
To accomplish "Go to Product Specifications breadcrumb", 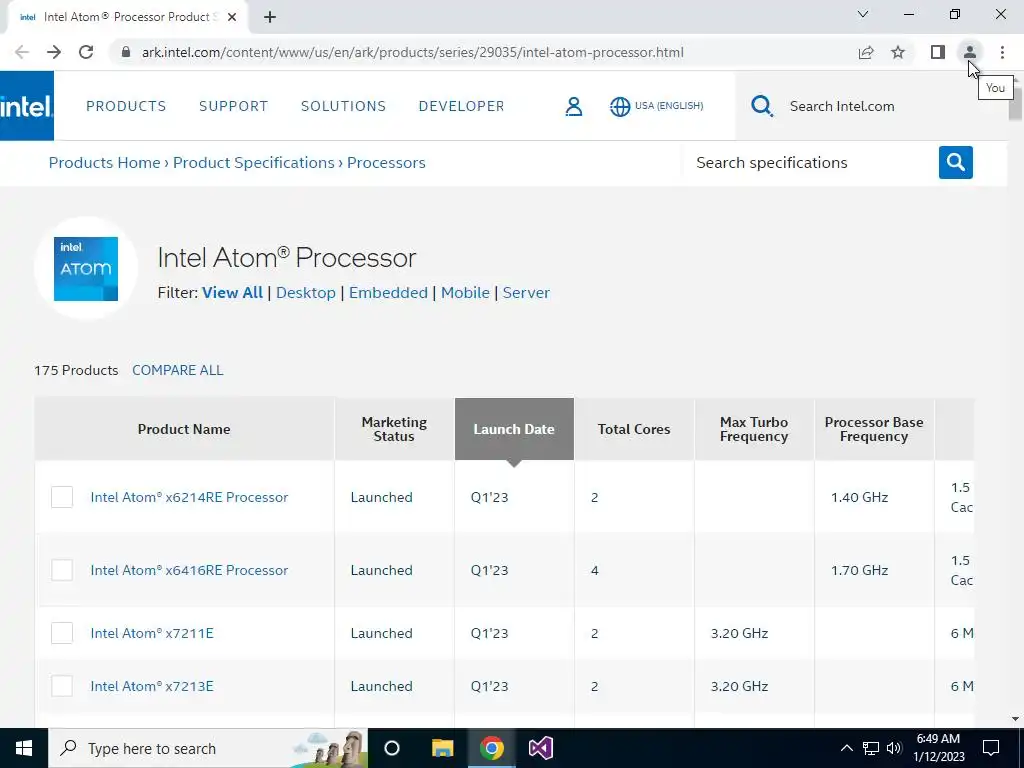I will click(253, 163).
